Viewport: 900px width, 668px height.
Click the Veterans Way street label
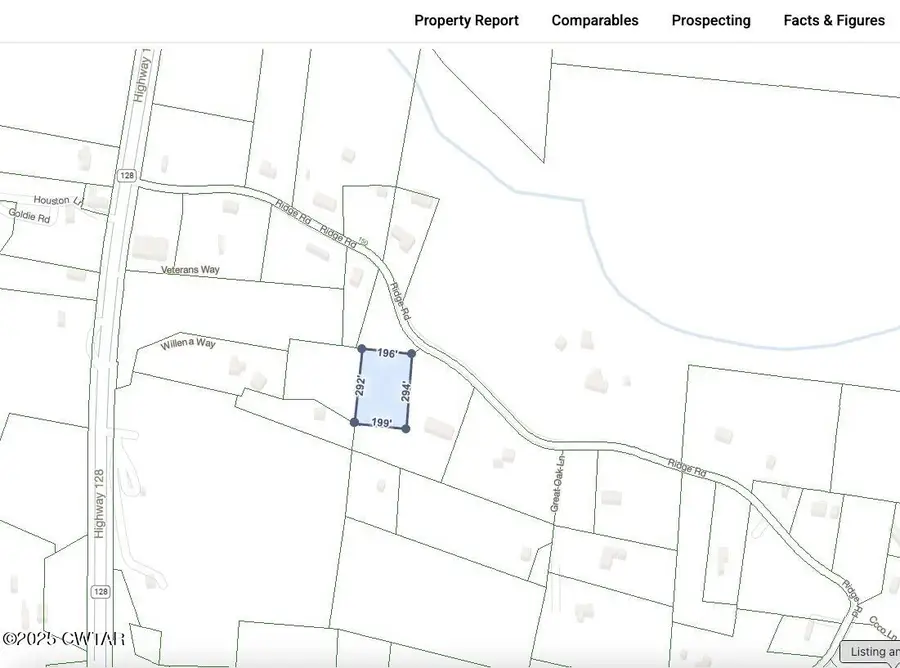coord(190,270)
